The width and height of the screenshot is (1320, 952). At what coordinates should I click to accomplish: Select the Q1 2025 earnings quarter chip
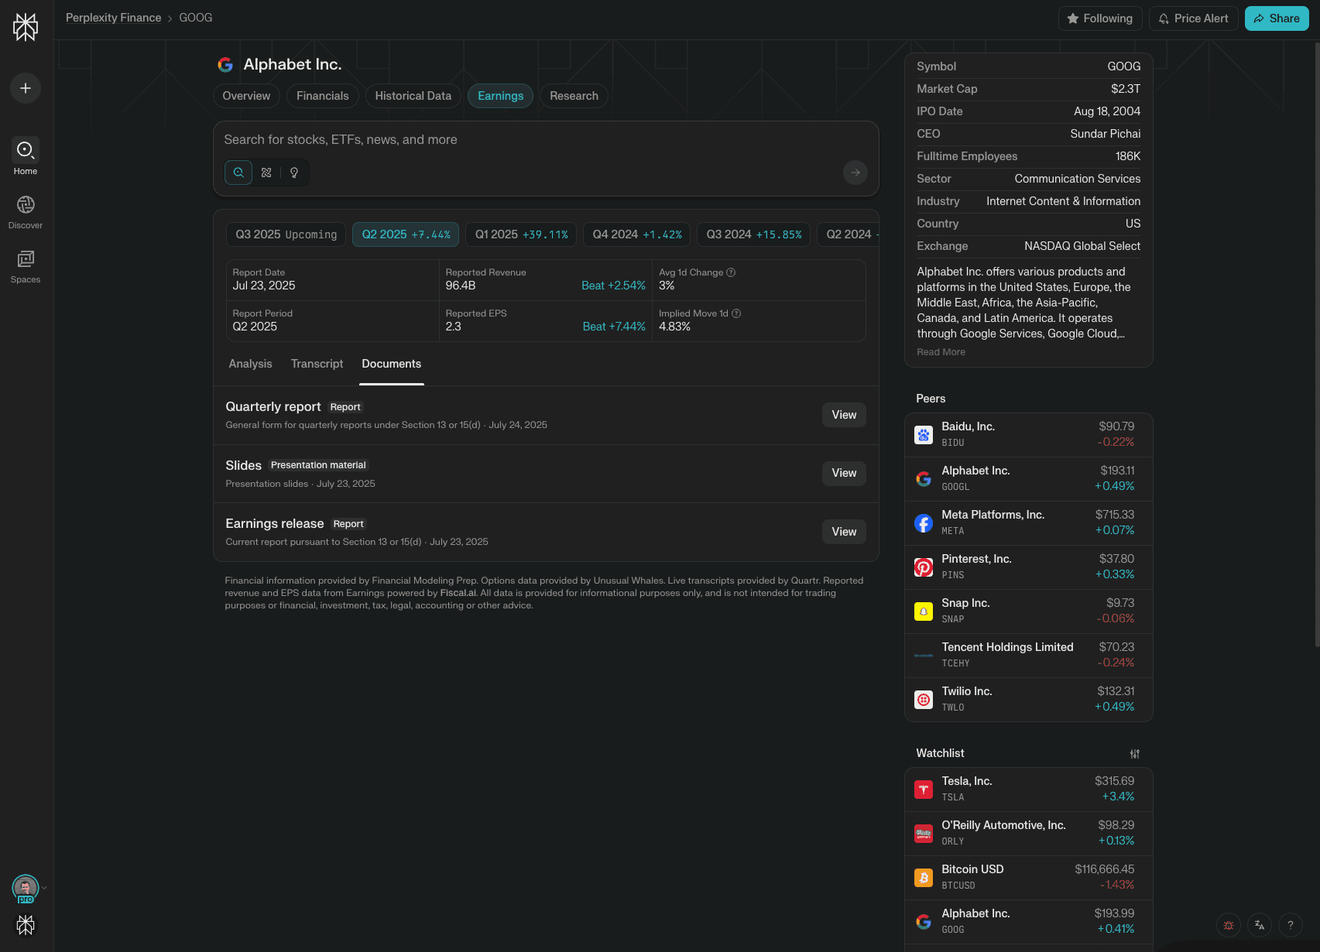click(x=521, y=234)
